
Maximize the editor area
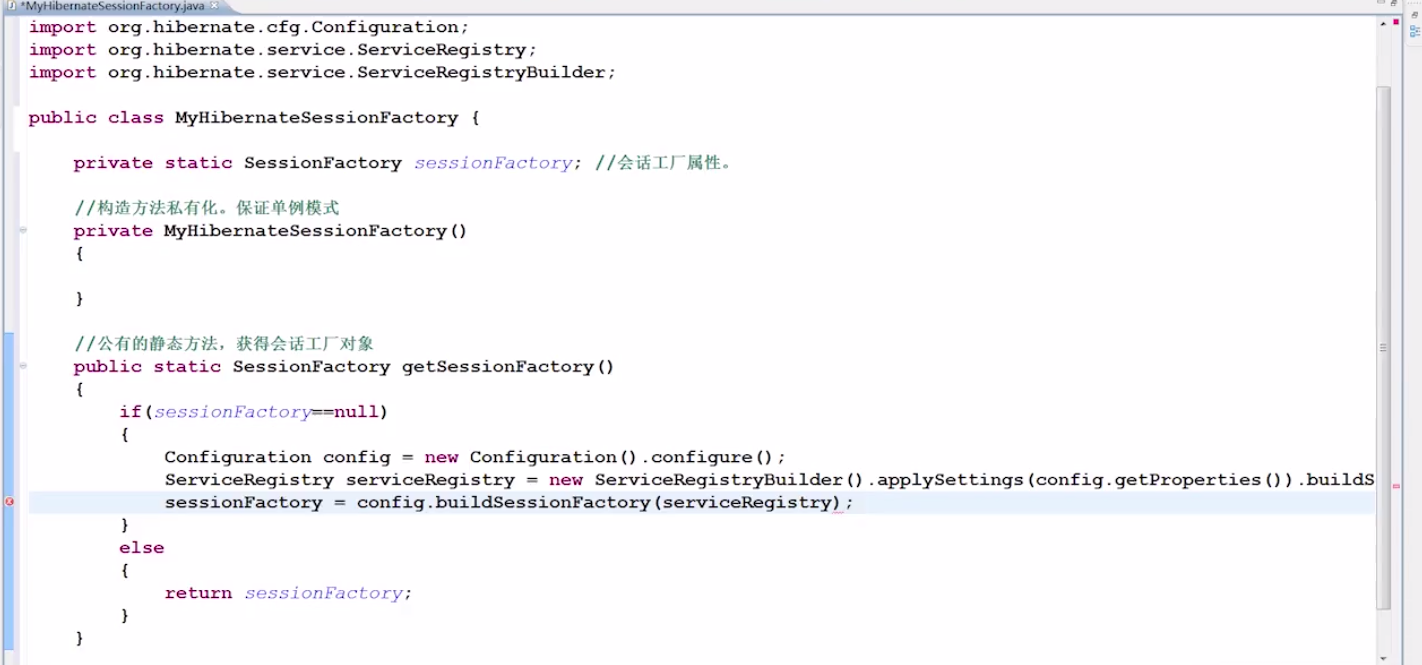click(x=1394, y=4)
